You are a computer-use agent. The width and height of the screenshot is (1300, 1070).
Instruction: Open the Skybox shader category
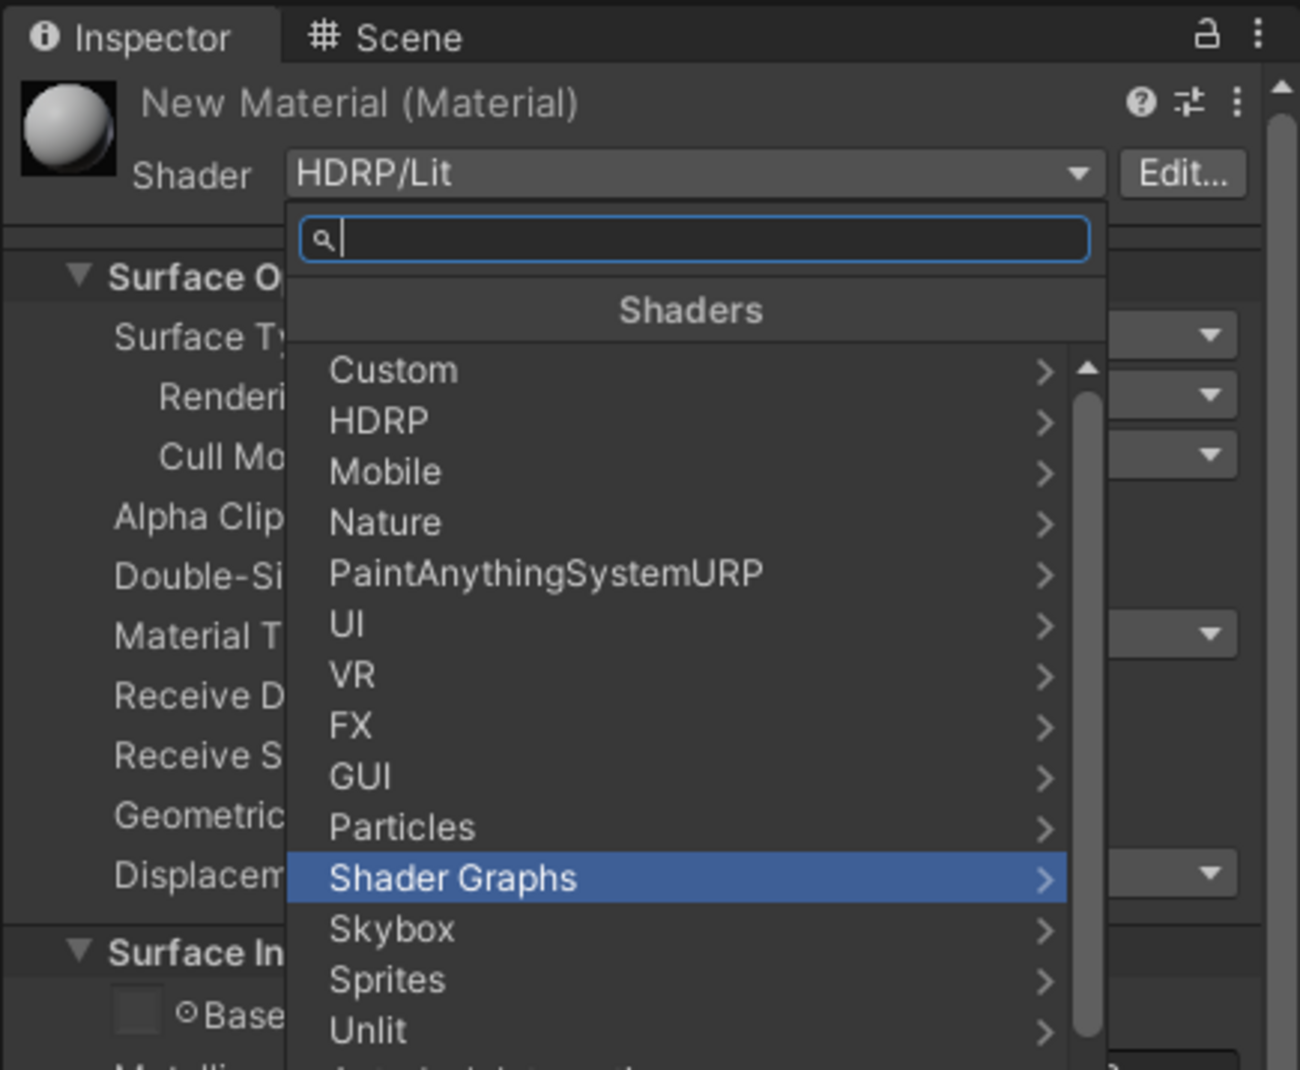tap(676, 929)
